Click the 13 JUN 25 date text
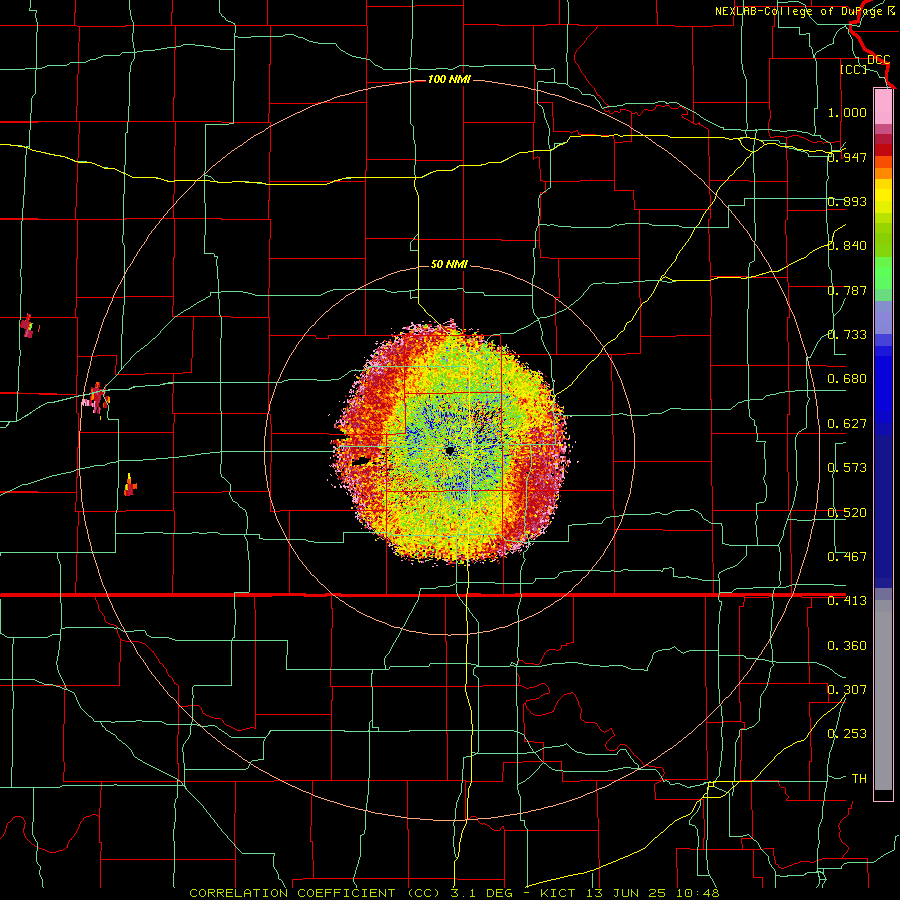 click(626, 893)
